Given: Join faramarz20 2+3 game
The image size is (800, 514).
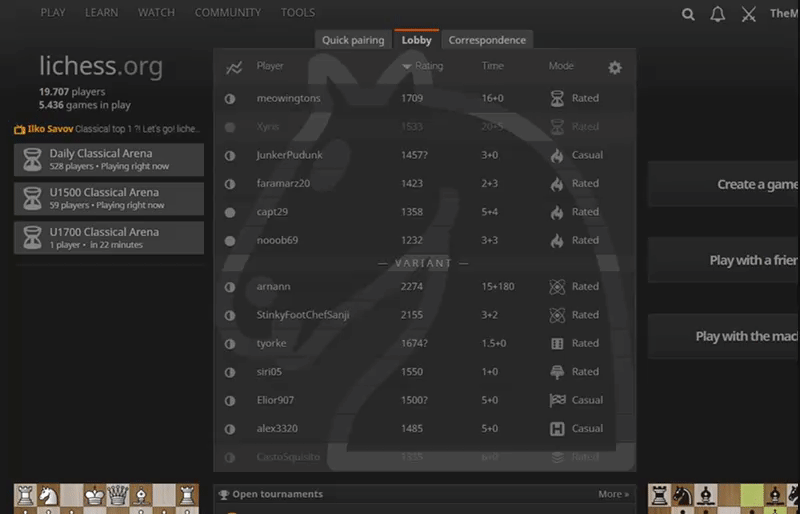Looking at the screenshot, I should (x=424, y=184).
